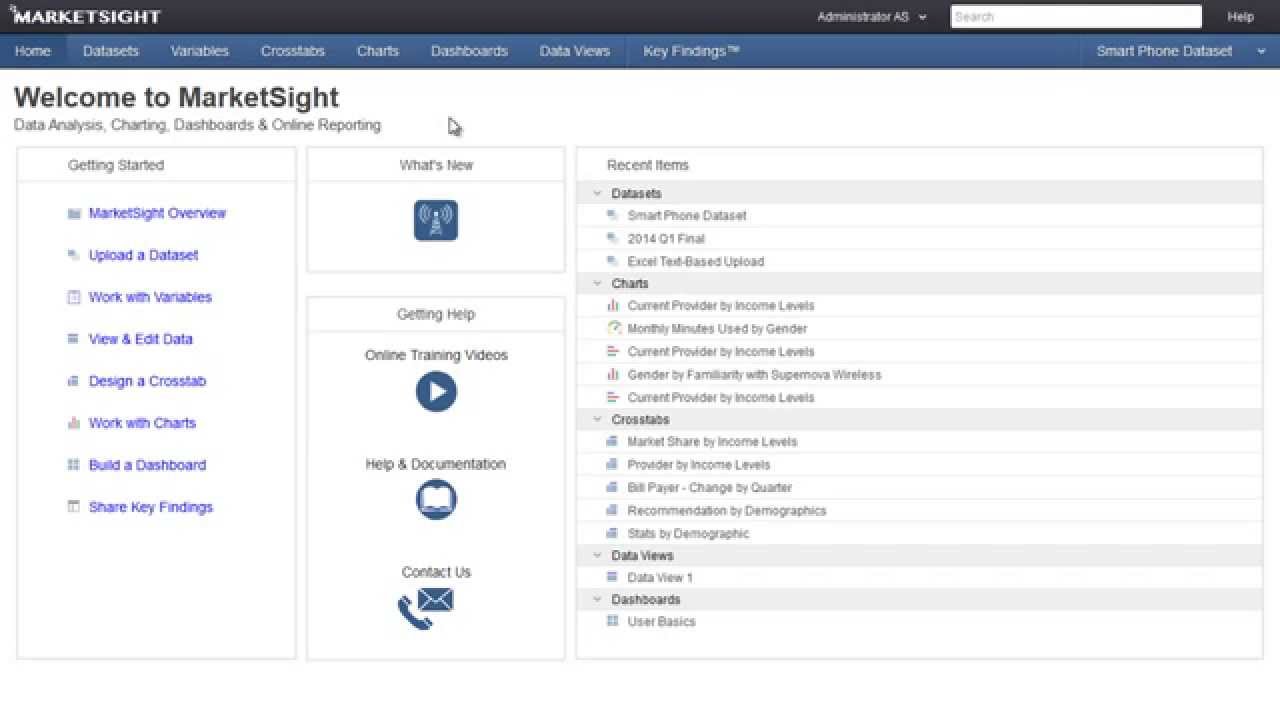Image resolution: width=1280 pixels, height=720 pixels.
Task: Click the crosstab icon for Market Share by Income Levels
Action: click(613, 441)
